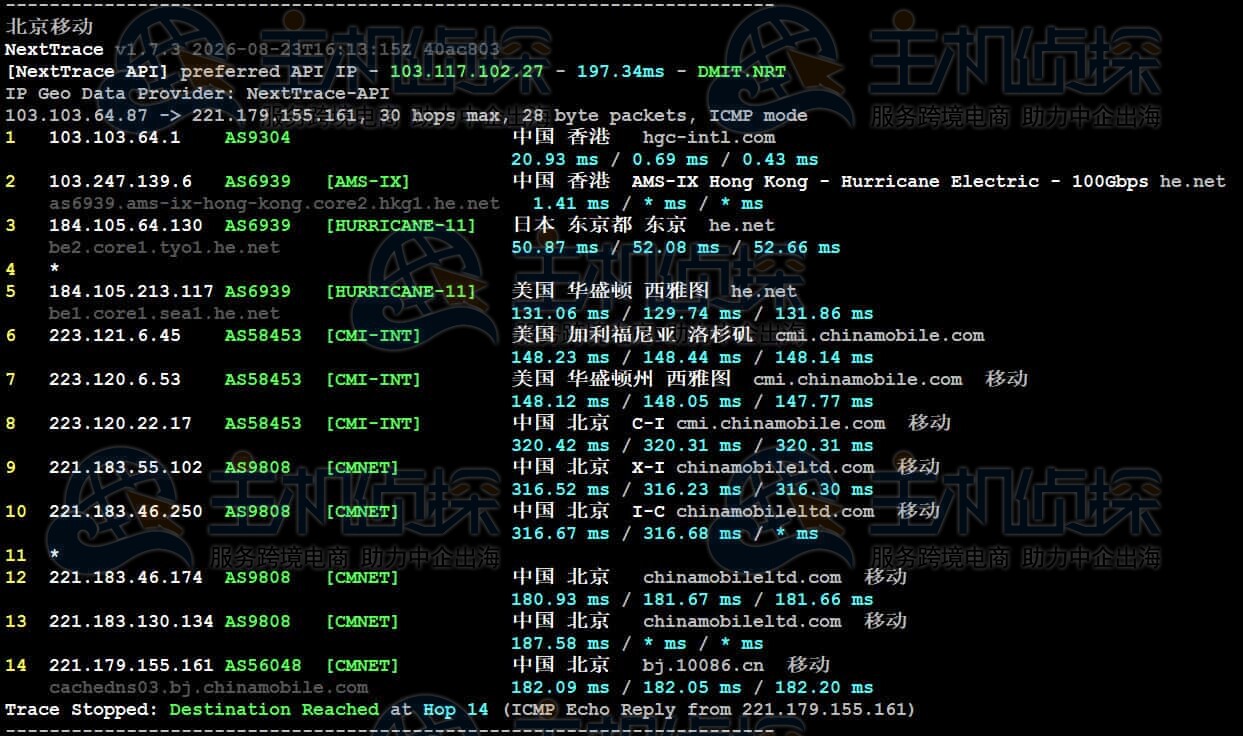Click the latency 320.42 ms on hop 8

point(560,445)
